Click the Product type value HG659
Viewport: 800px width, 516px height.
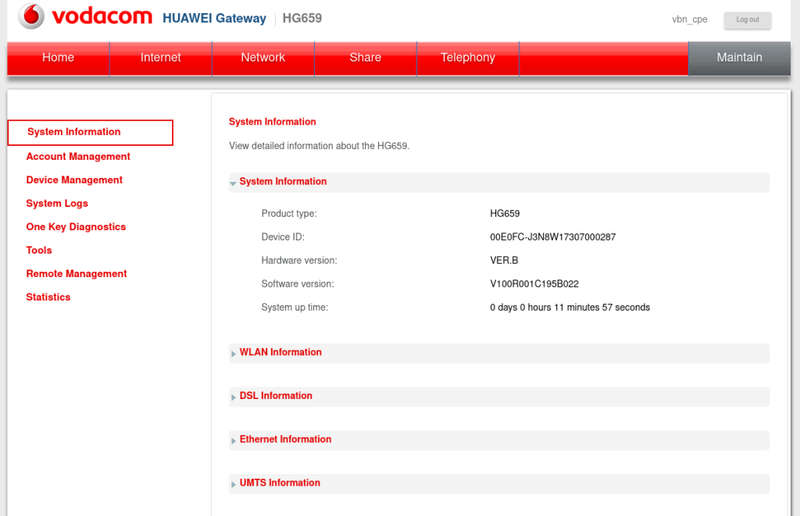click(505, 213)
